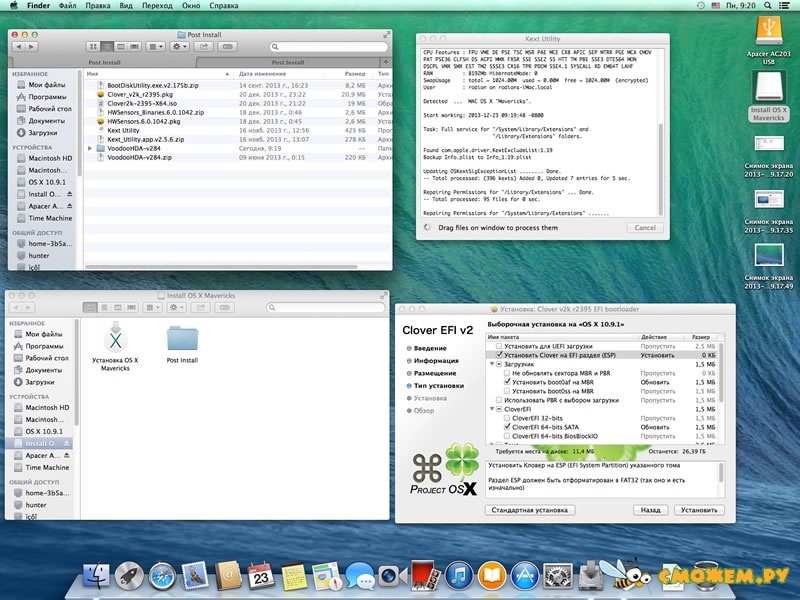The width and height of the screenshot is (800, 600).
Task: Expand the VoodooHDA-v284 folder
Action: (90, 148)
